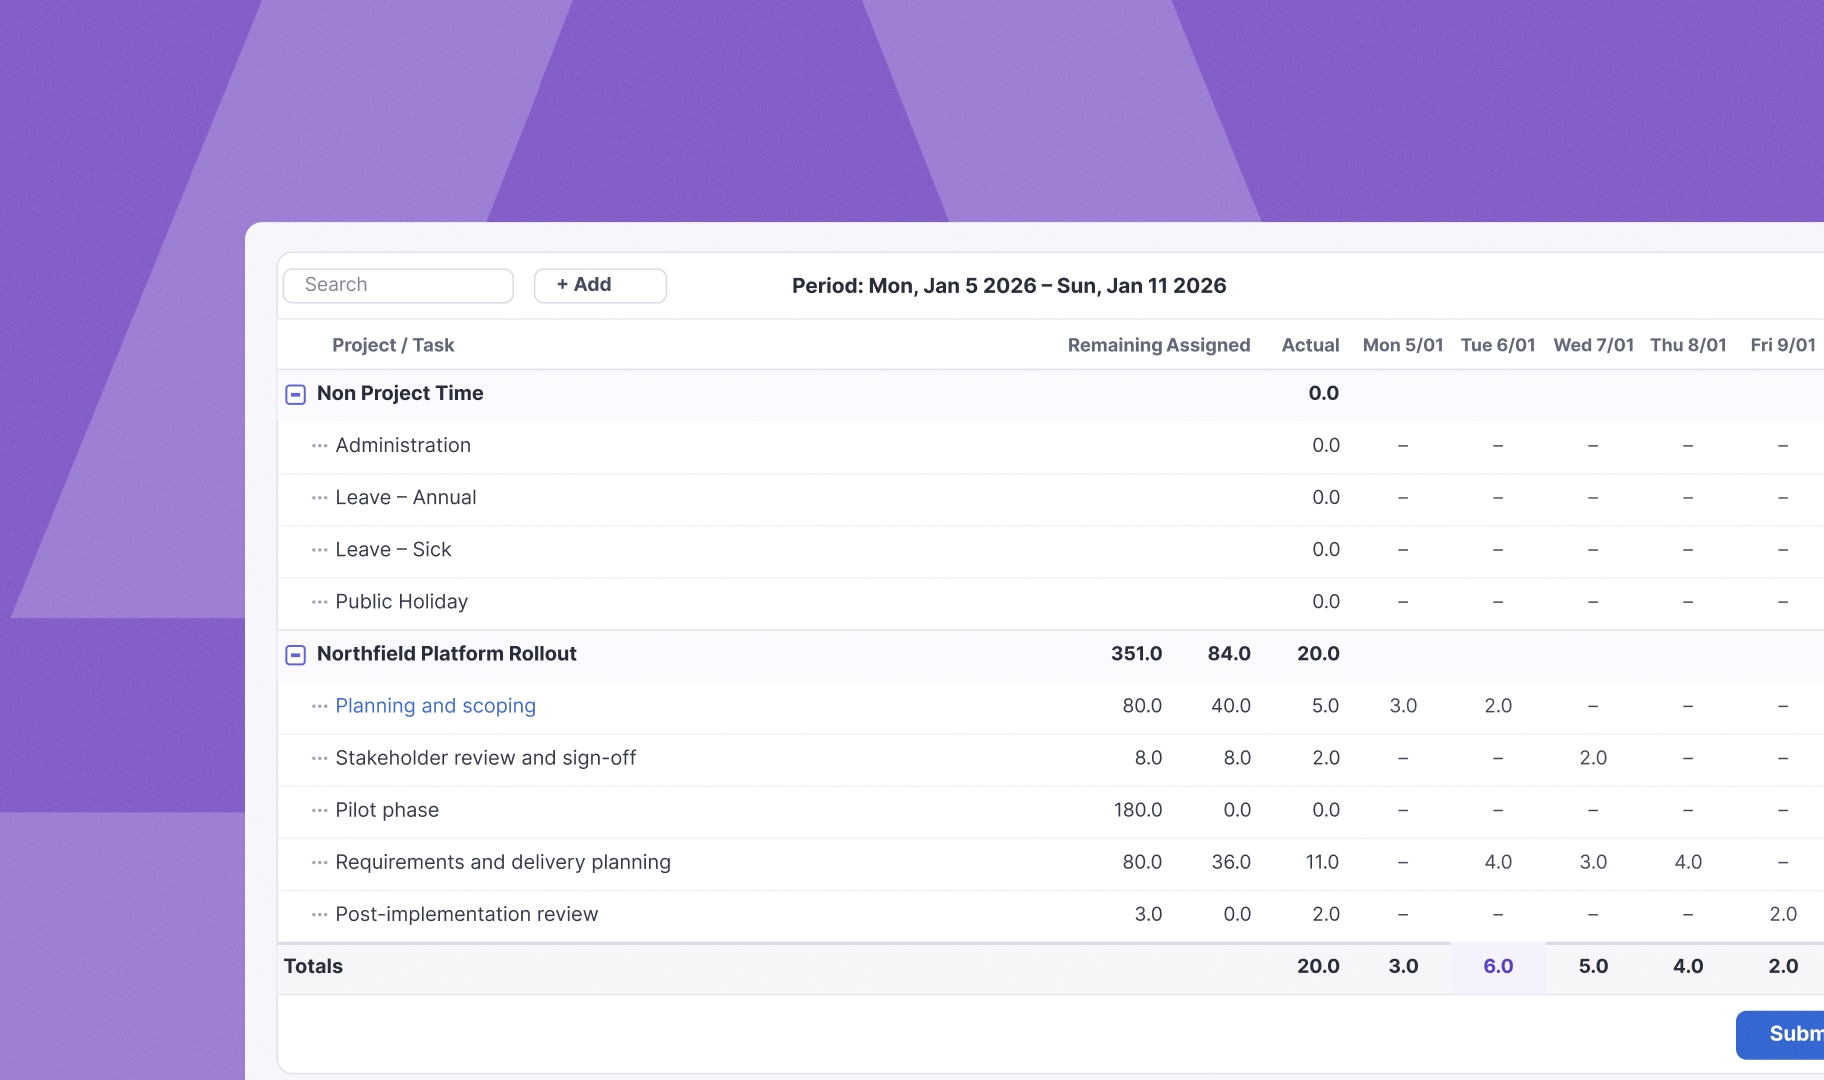
Task: Click the Totals row label
Action: click(x=313, y=967)
